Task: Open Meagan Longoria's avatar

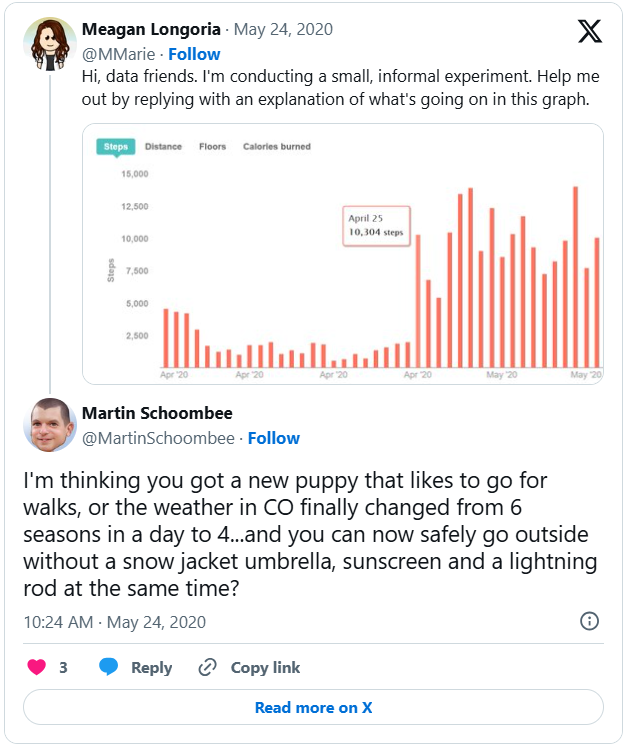Action: pos(50,44)
